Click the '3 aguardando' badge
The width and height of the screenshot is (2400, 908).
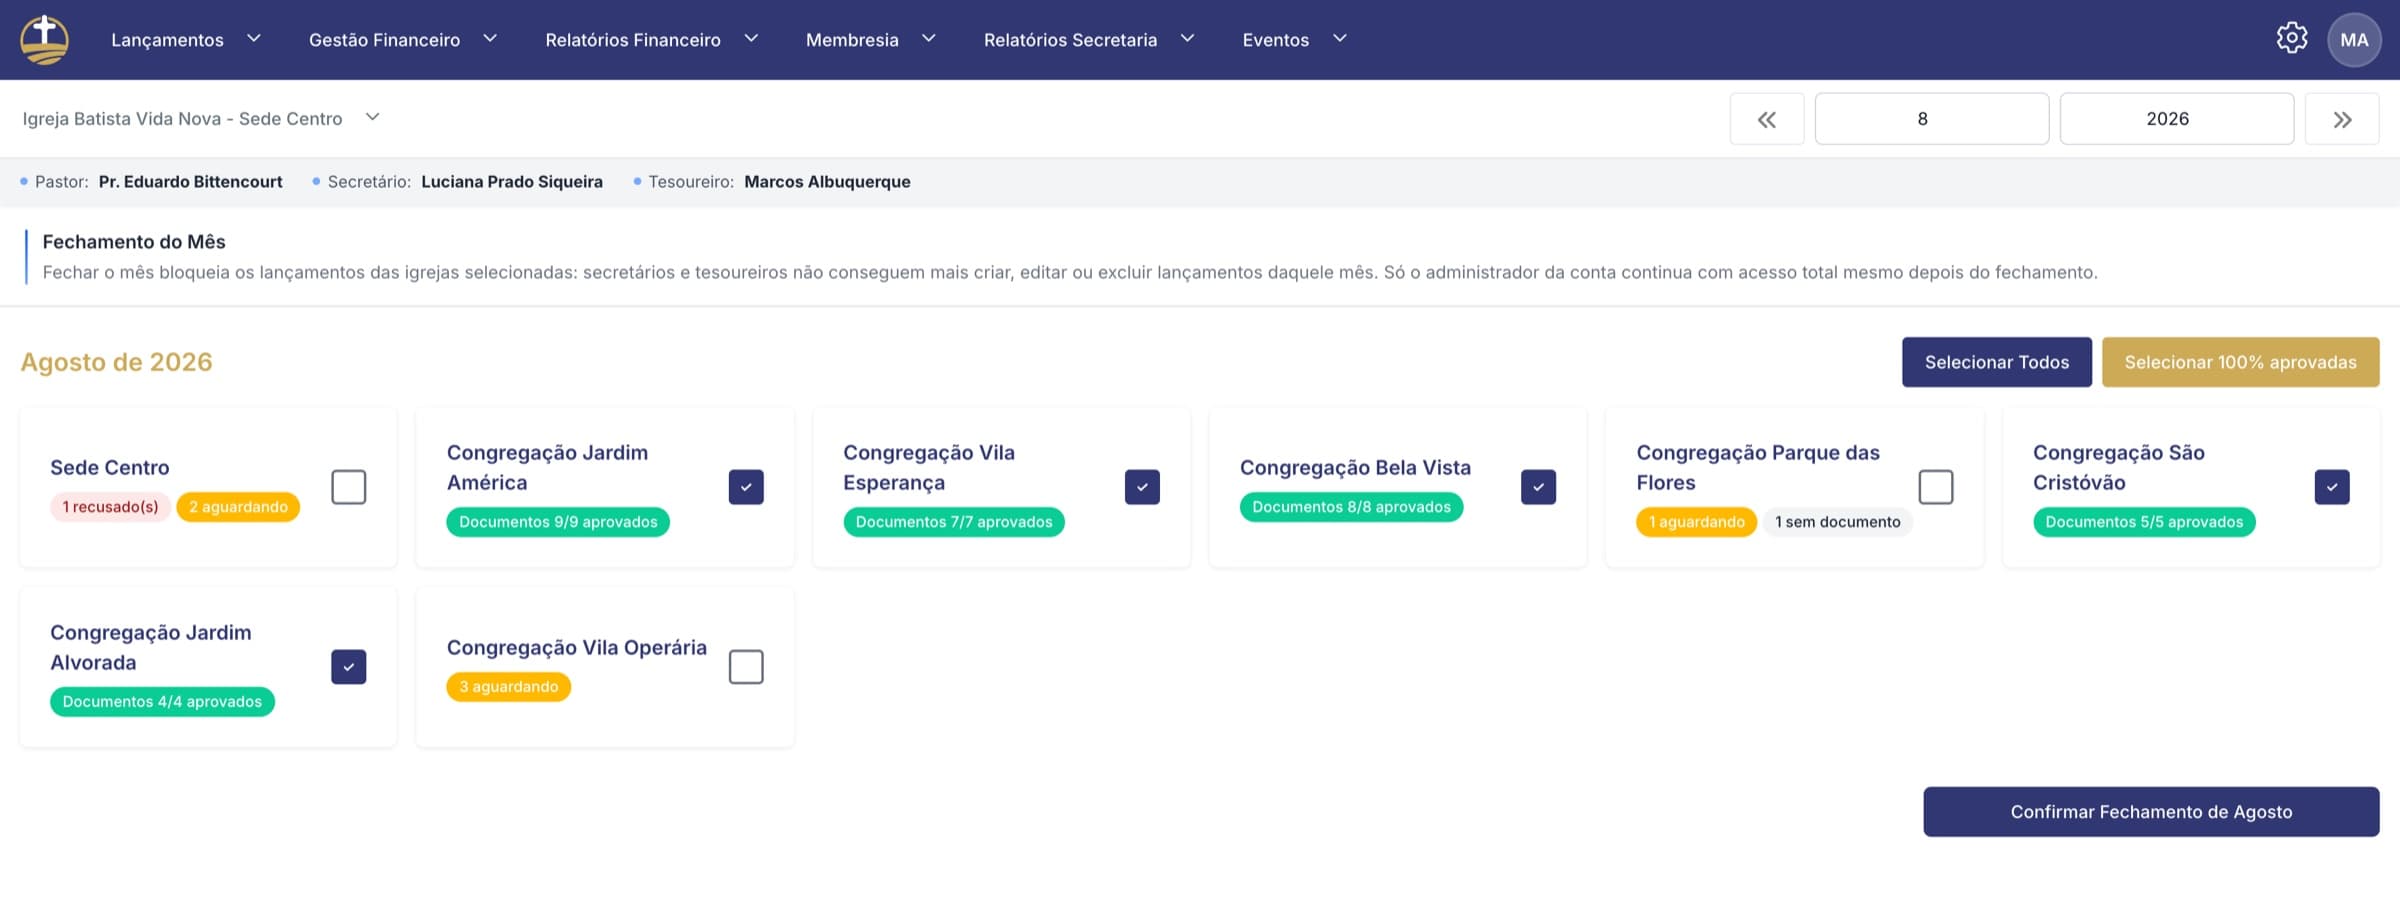[x=509, y=687]
